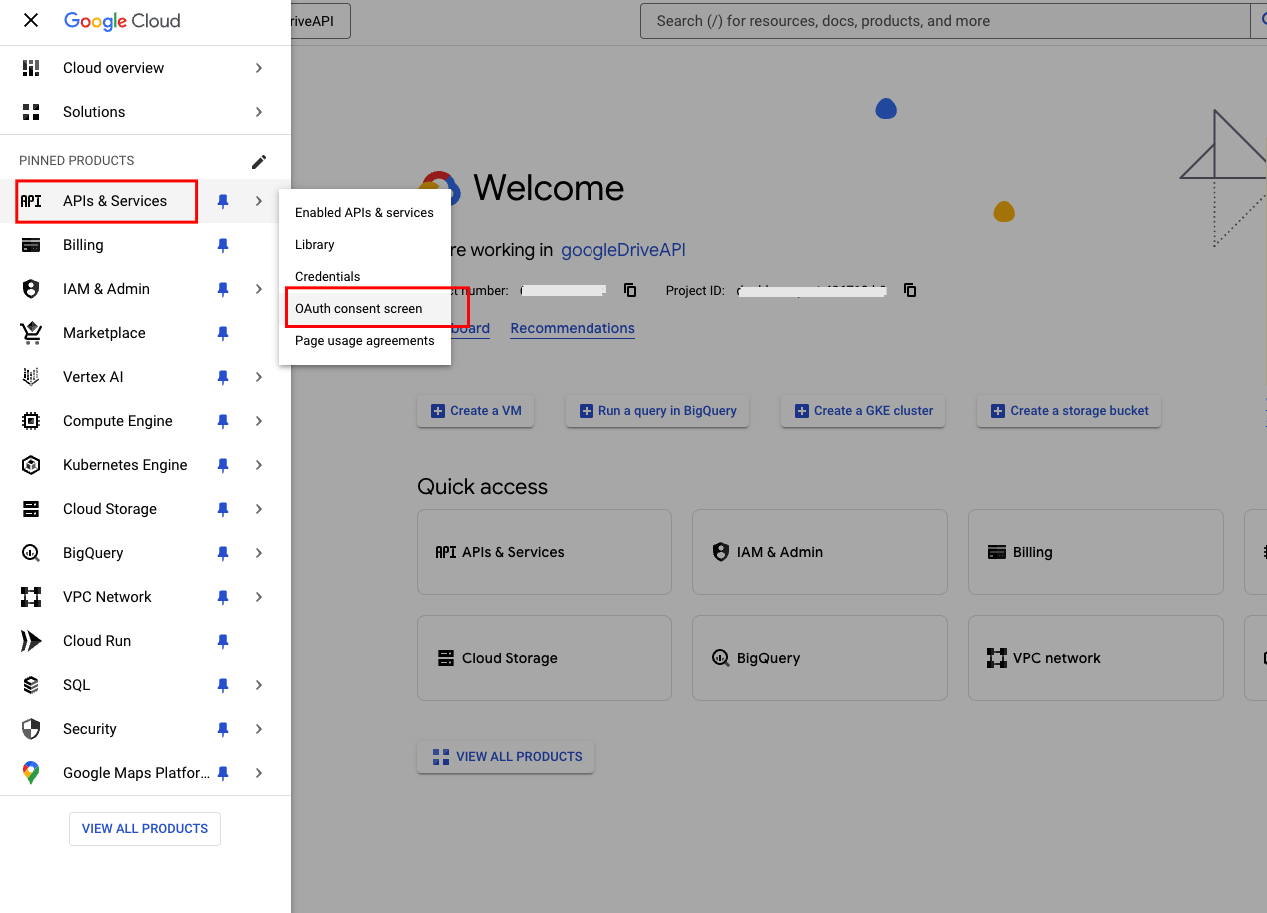1267x913 pixels.
Task: Unpin Compute Engine from pinned products
Action: pyautogui.click(x=223, y=421)
